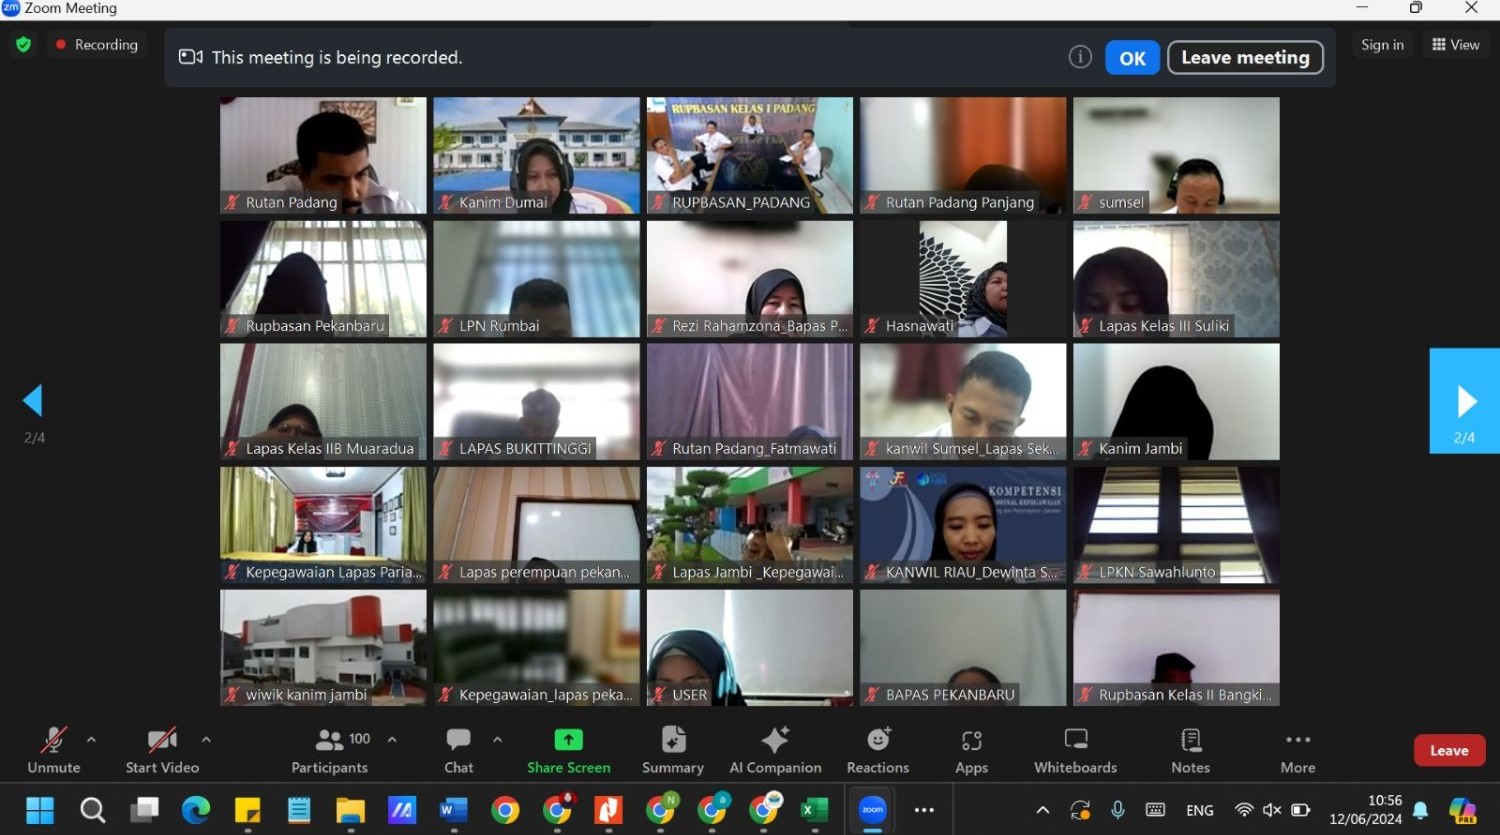Open the Chat panel
Screen dimensions: 1500x835
(x=459, y=750)
